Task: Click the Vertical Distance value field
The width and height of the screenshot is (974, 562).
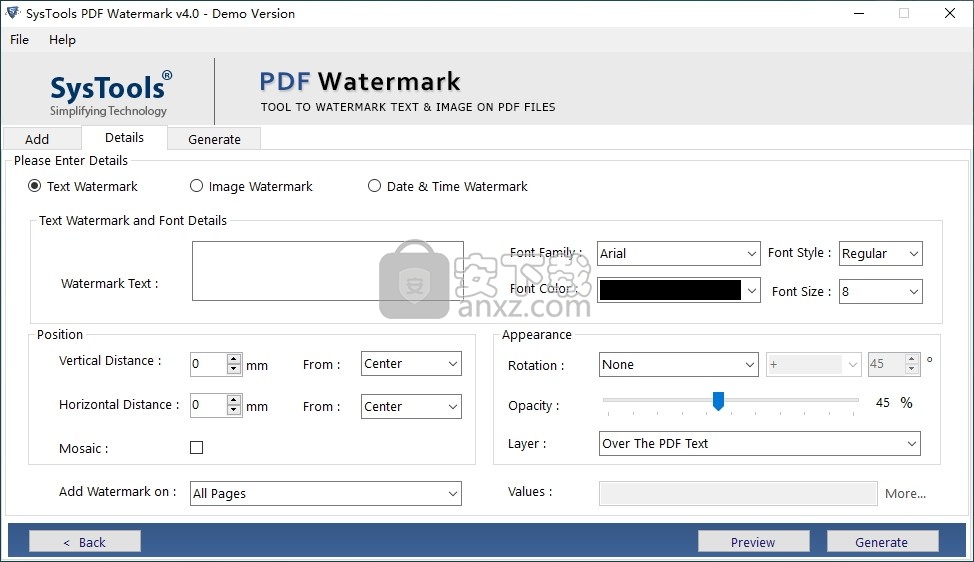Action: pyautogui.click(x=209, y=364)
